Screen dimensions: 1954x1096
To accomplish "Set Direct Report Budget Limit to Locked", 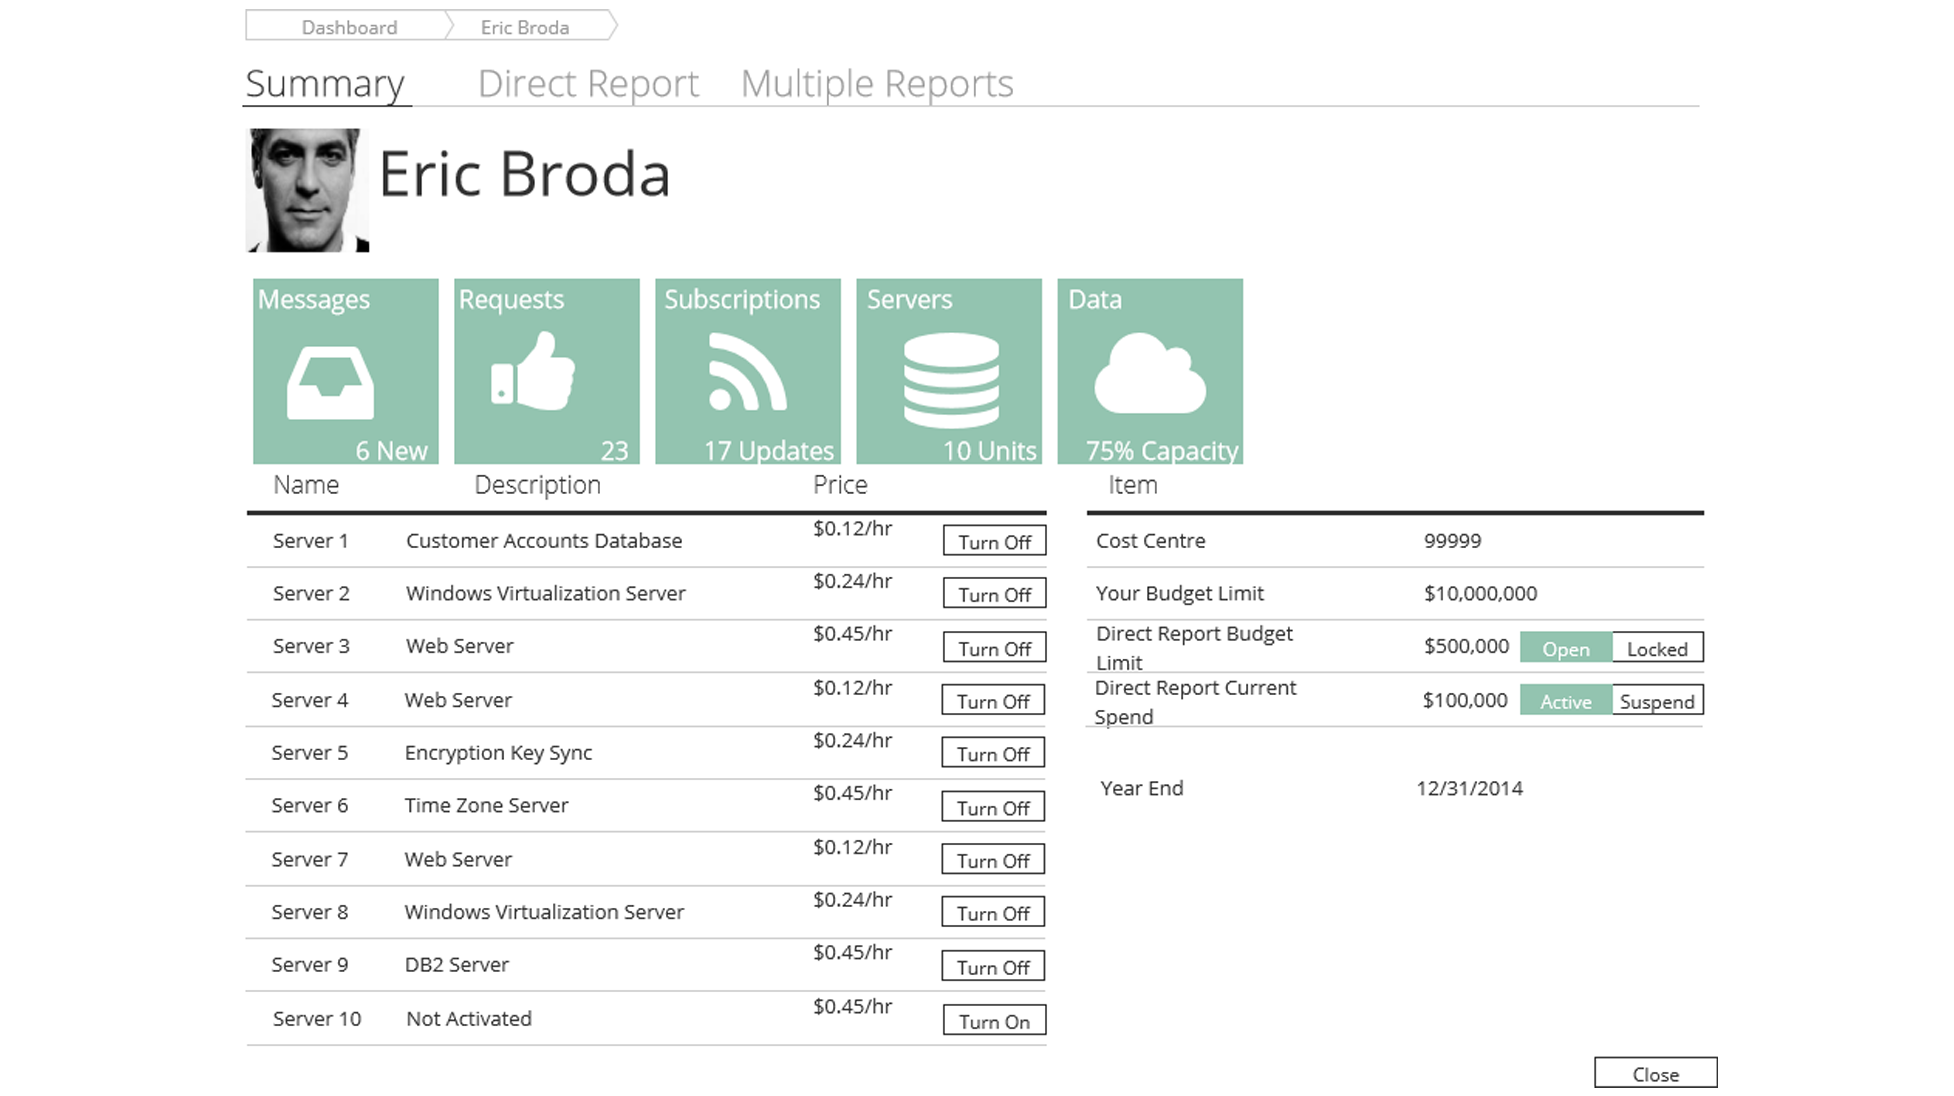I will pyautogui.click(x=1656, y=648).
